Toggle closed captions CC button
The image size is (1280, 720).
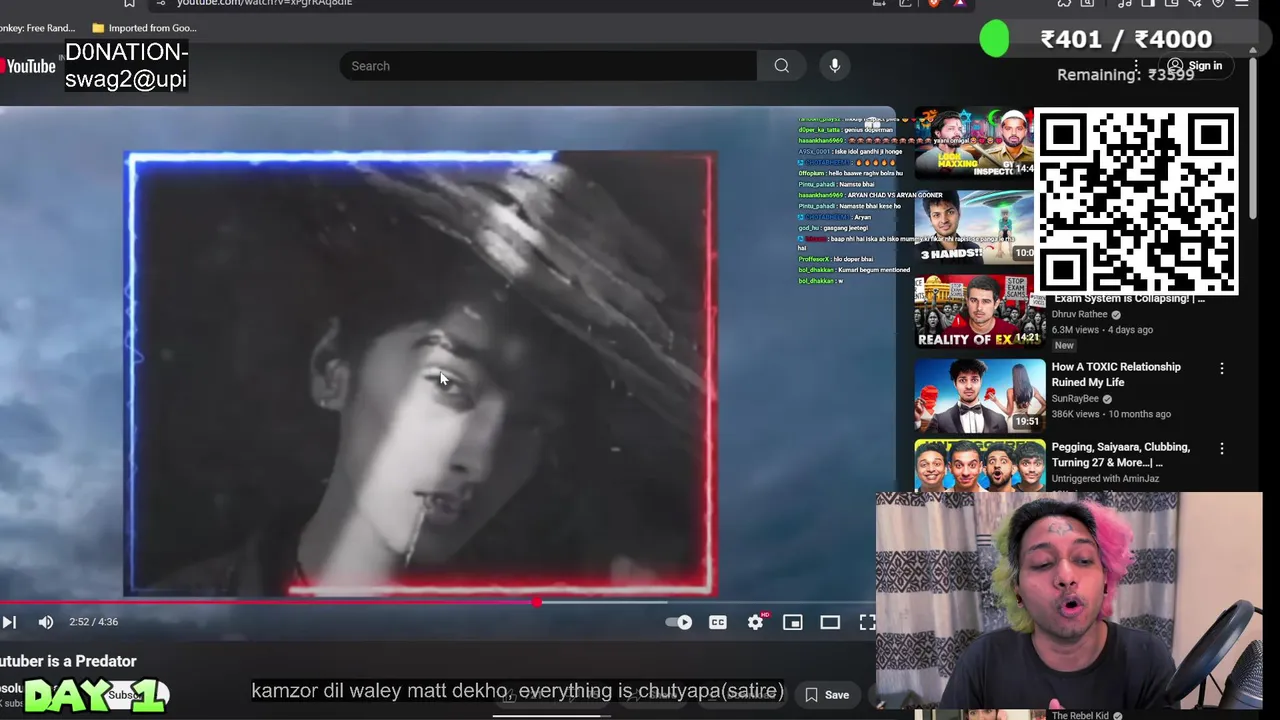717,622
